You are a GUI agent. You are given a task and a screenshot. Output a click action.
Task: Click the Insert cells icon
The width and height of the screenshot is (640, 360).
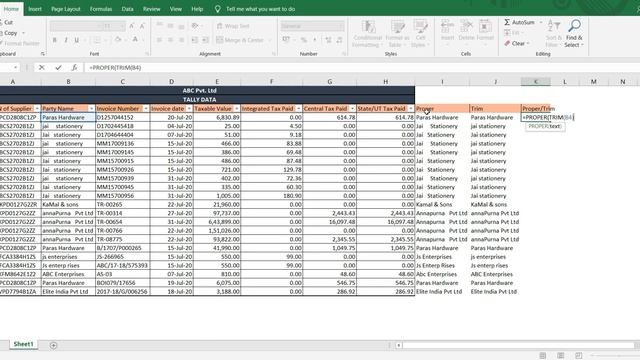click(x=447, y=26)
